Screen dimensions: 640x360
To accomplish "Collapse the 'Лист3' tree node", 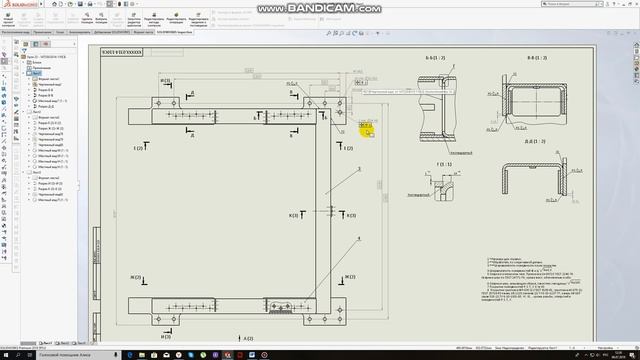I will click(x=24, y=172).
